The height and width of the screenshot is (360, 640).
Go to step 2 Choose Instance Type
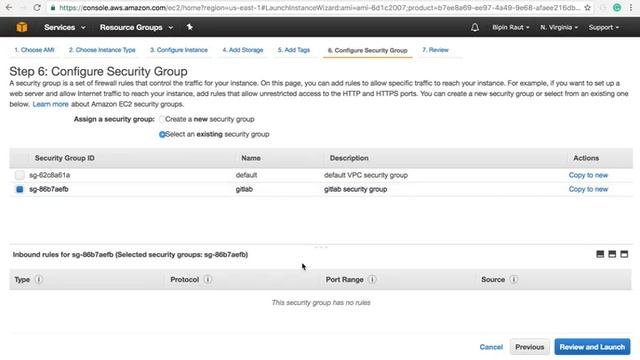pyautogui.click(x=102, y=50)
